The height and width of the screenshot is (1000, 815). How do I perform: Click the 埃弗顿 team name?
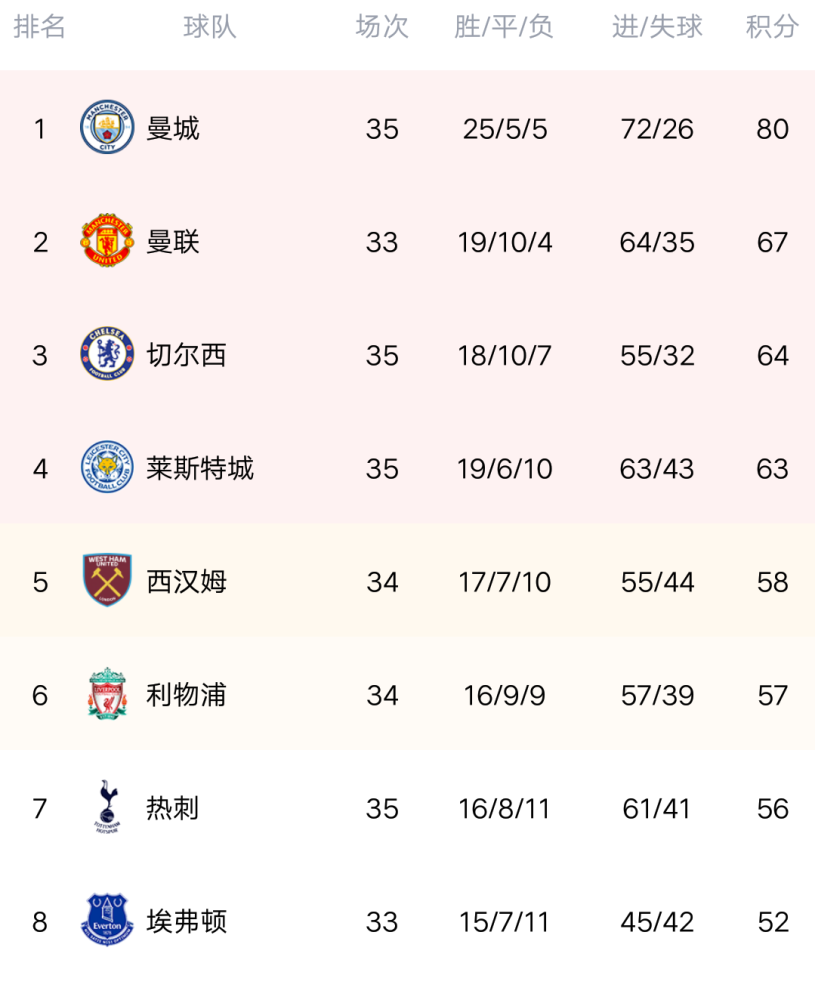(186, 922)
